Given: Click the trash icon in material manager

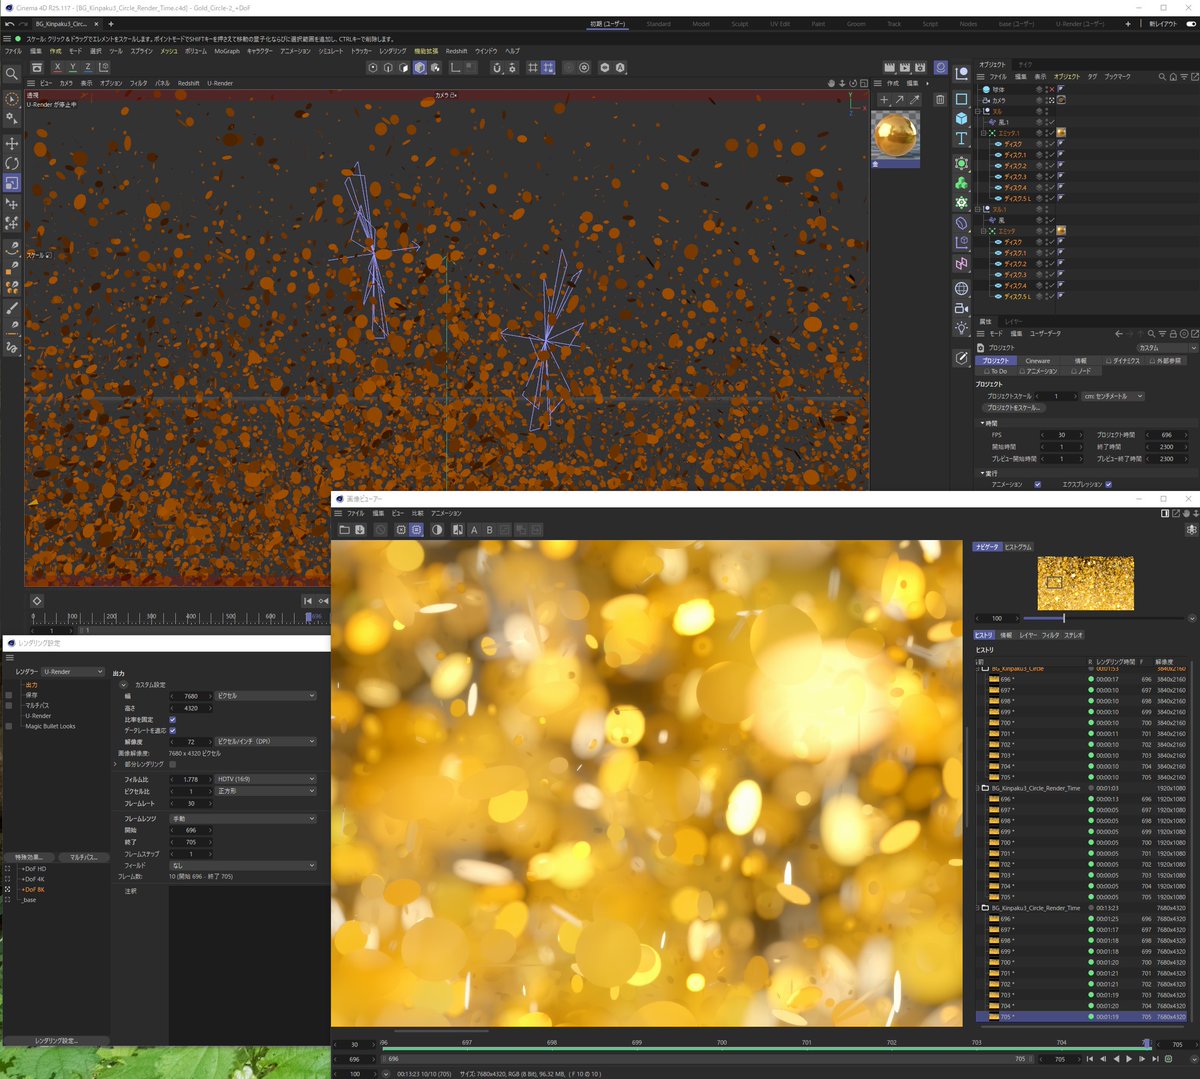Looking at the screenshot, I should pos(940,99).
